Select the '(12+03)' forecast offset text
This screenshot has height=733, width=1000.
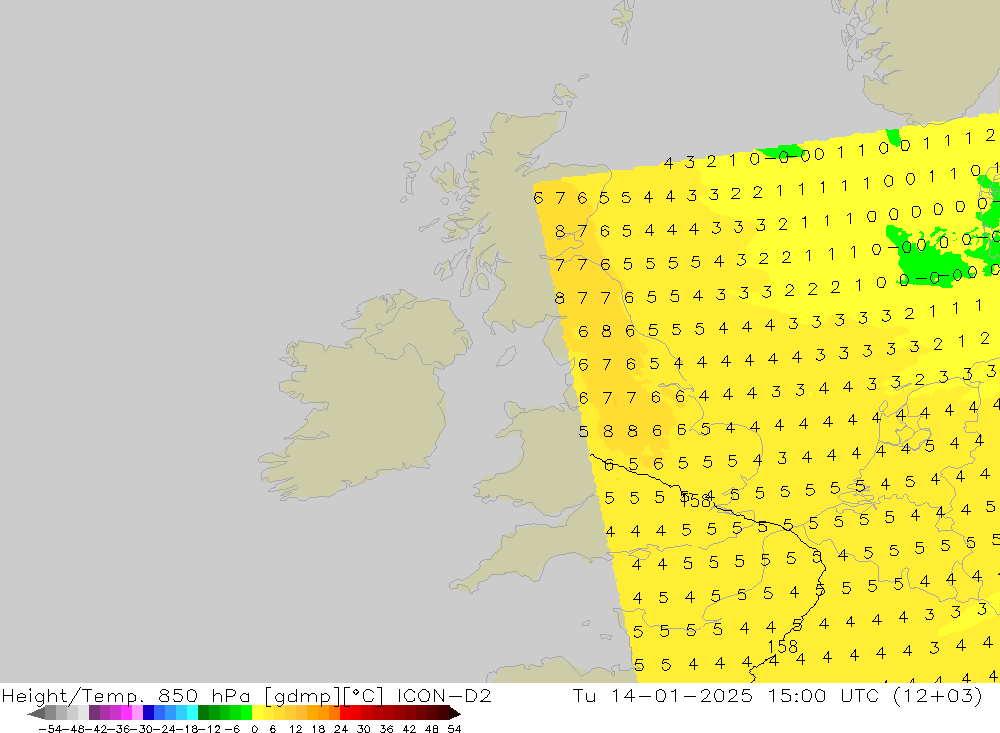click(938, 695)
